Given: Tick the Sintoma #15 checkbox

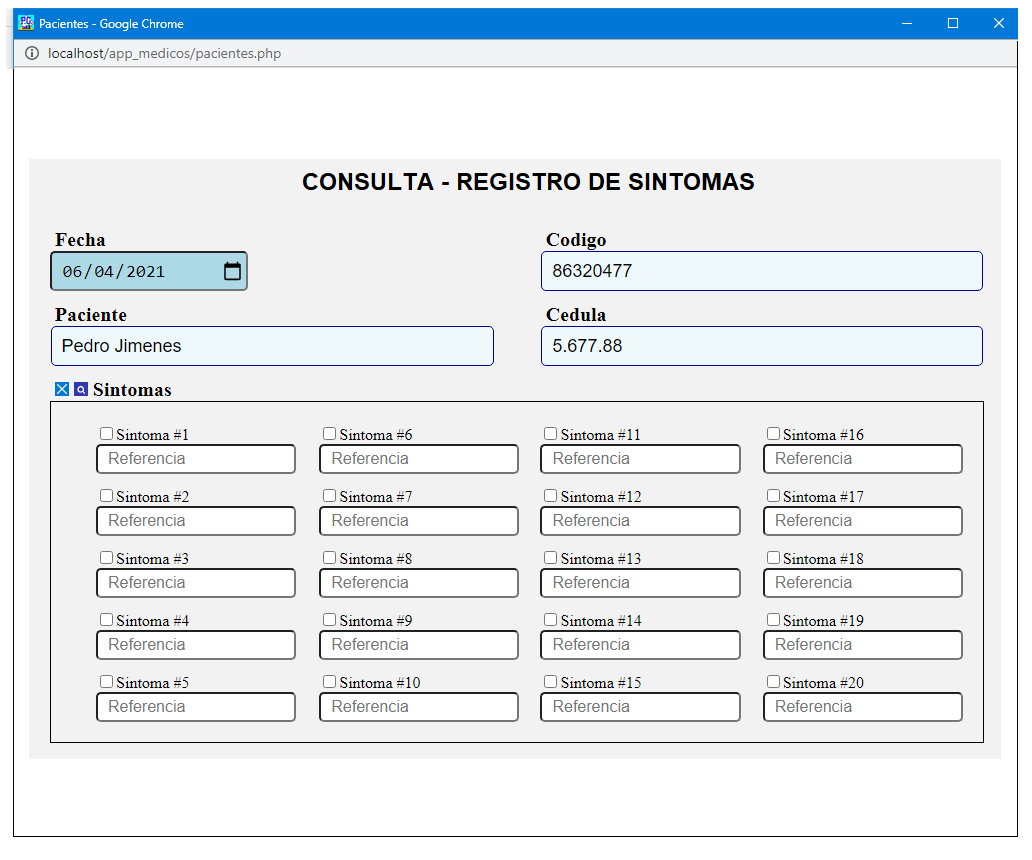Looking at the screenshot, I should pyautogui.click(x=550, y=681).
